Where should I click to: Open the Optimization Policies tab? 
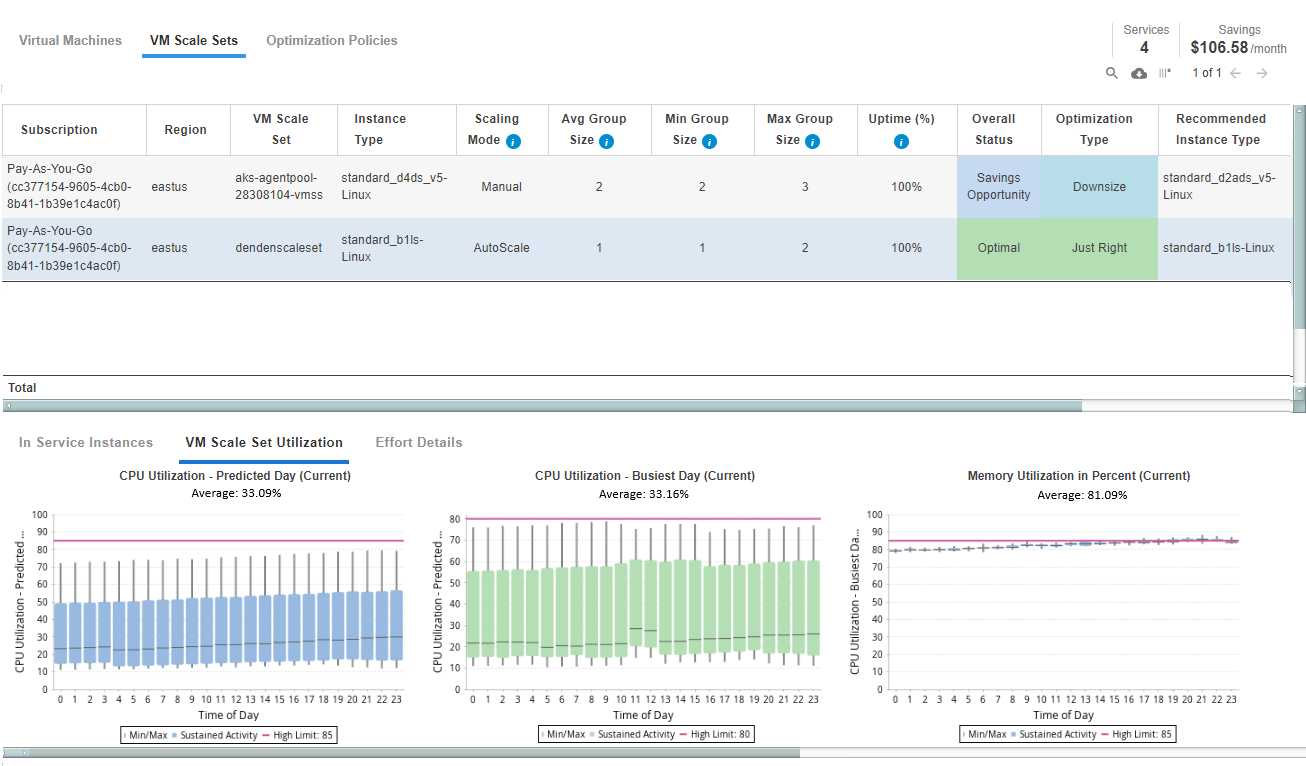tap(331, 41)
